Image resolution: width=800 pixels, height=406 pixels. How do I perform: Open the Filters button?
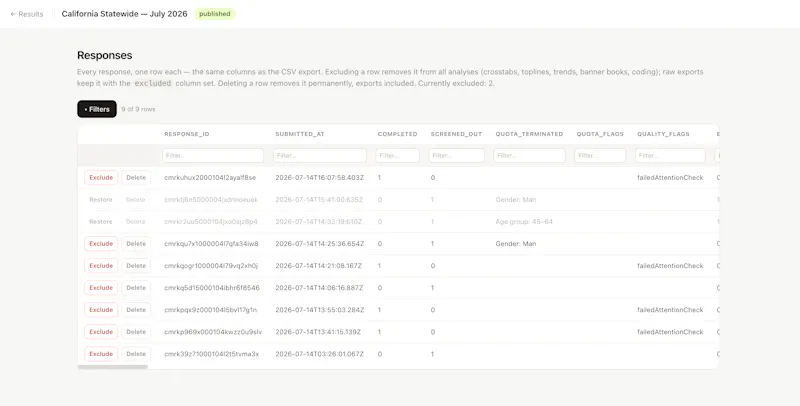[97, 109]
